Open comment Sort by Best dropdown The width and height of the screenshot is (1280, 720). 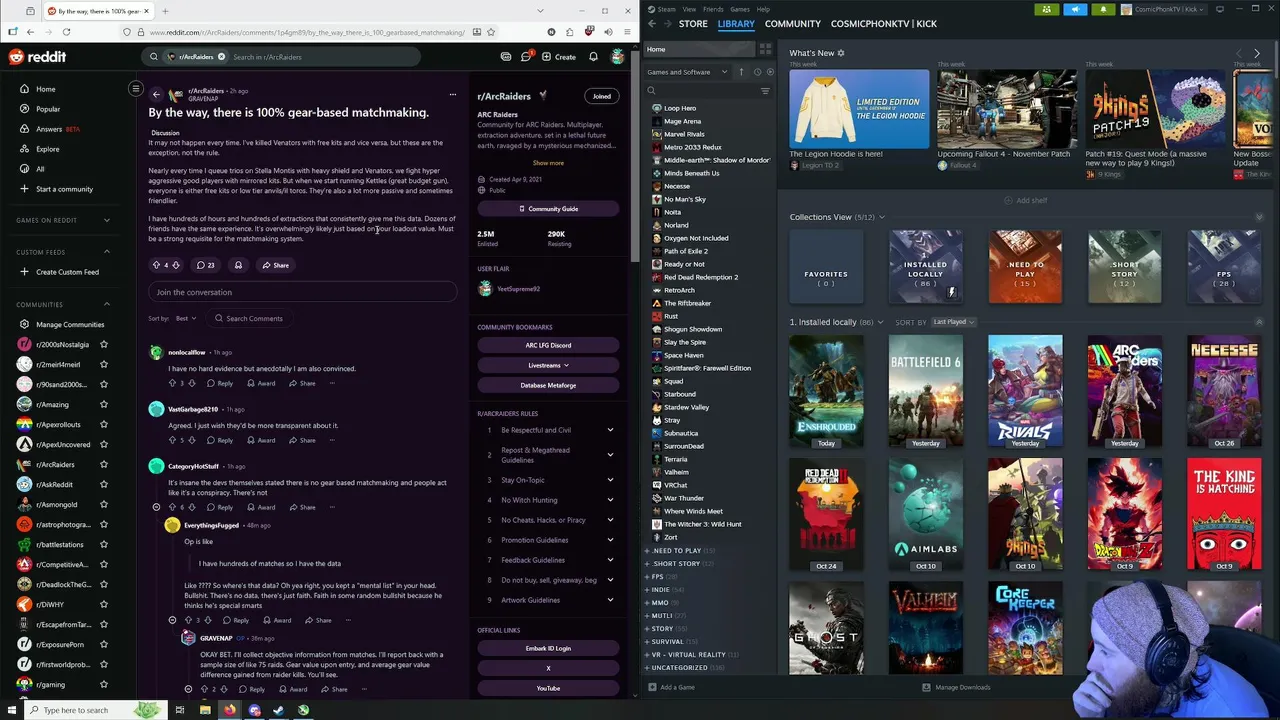(x=186, y=318)
